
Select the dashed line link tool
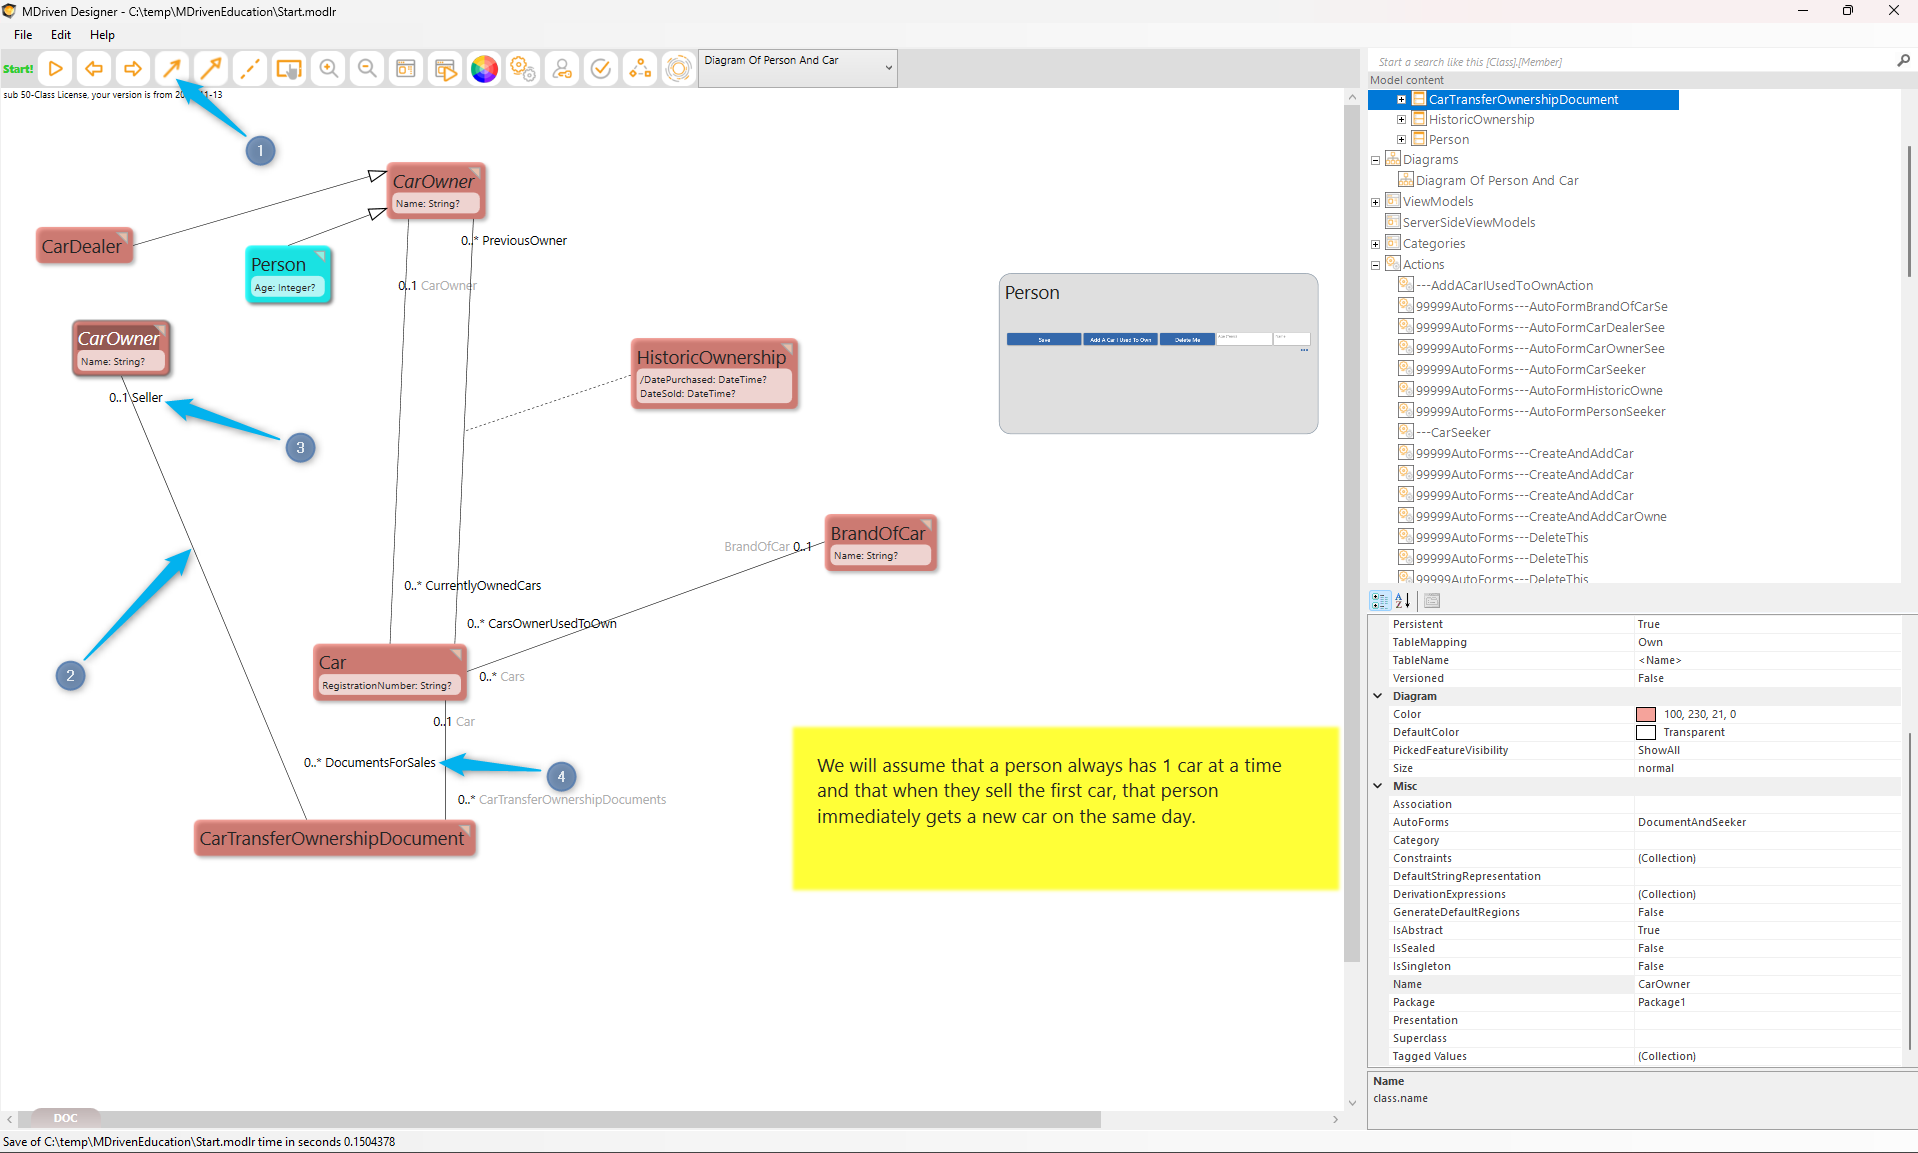tap(250, 69)
